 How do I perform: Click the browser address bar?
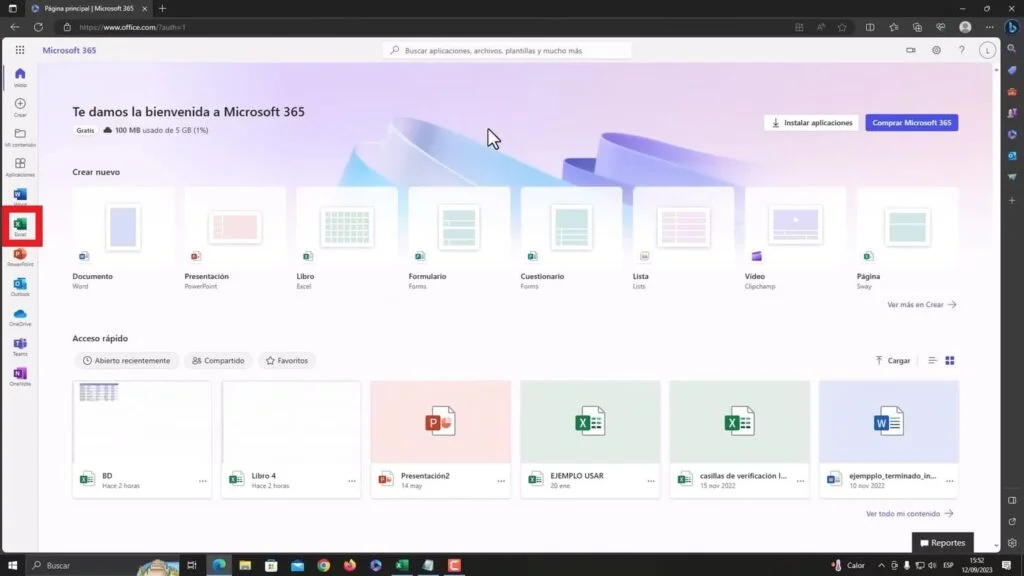coord(424,27)
